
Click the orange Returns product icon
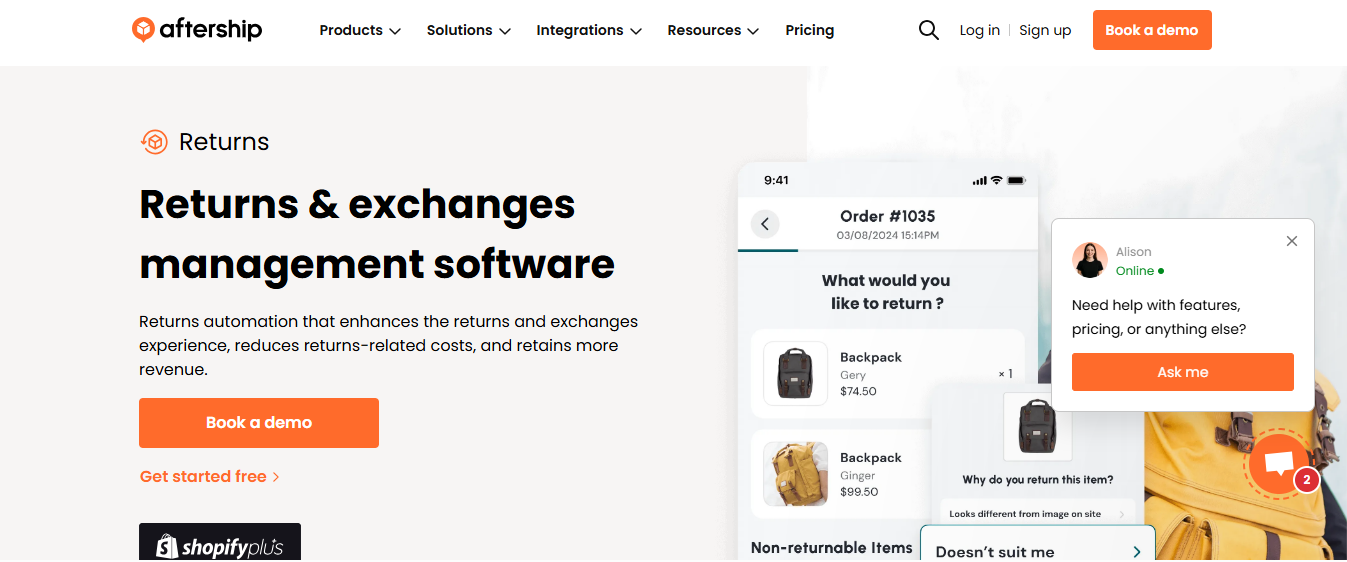[x=154, y=142]
